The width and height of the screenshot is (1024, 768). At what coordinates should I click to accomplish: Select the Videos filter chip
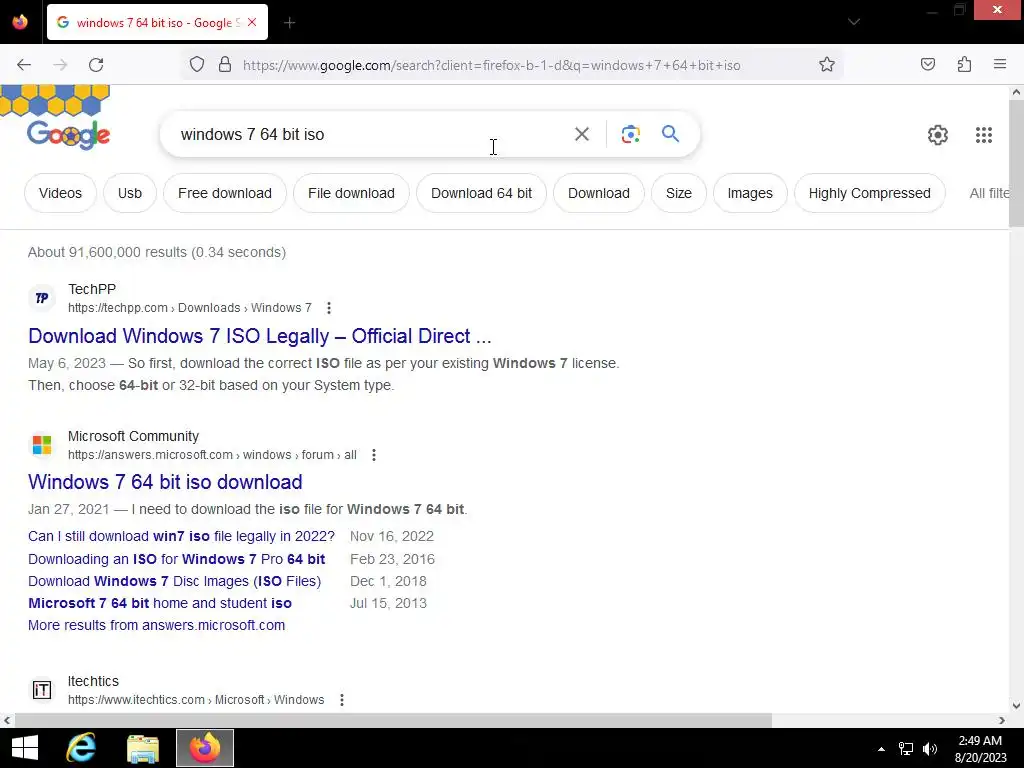(60, 193)
